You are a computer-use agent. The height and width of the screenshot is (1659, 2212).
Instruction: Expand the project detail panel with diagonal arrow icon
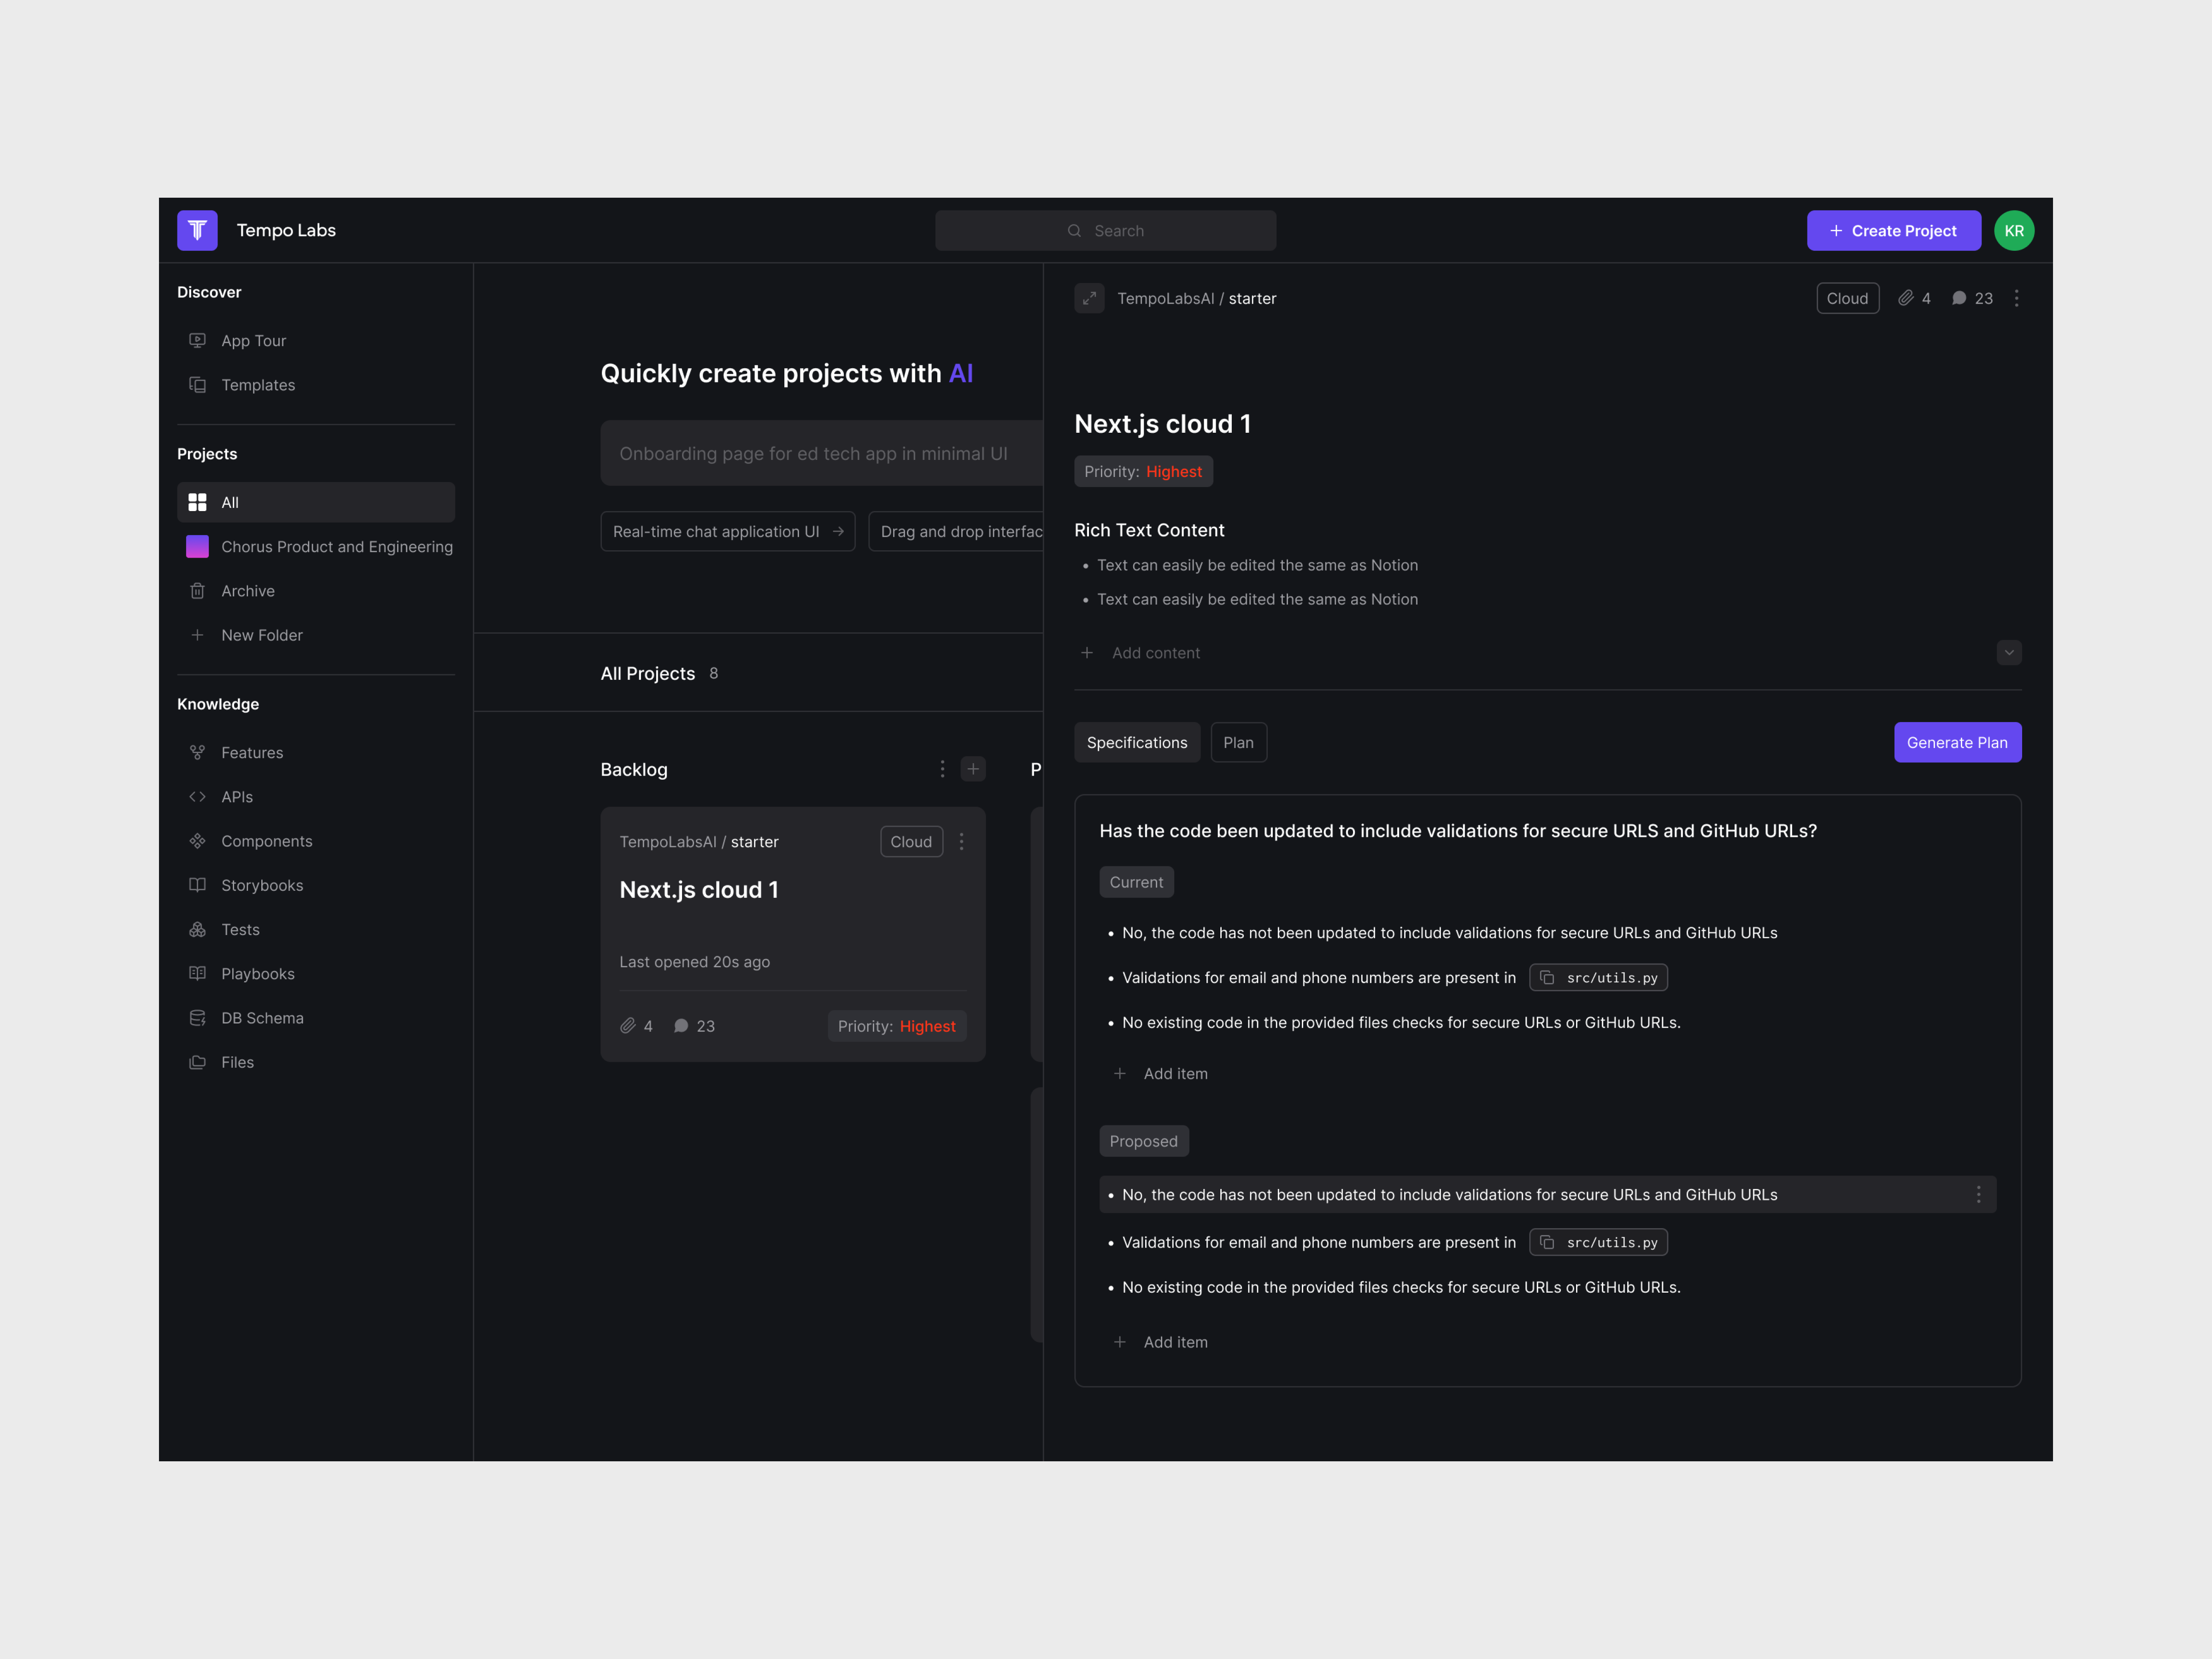[1089, 298]
